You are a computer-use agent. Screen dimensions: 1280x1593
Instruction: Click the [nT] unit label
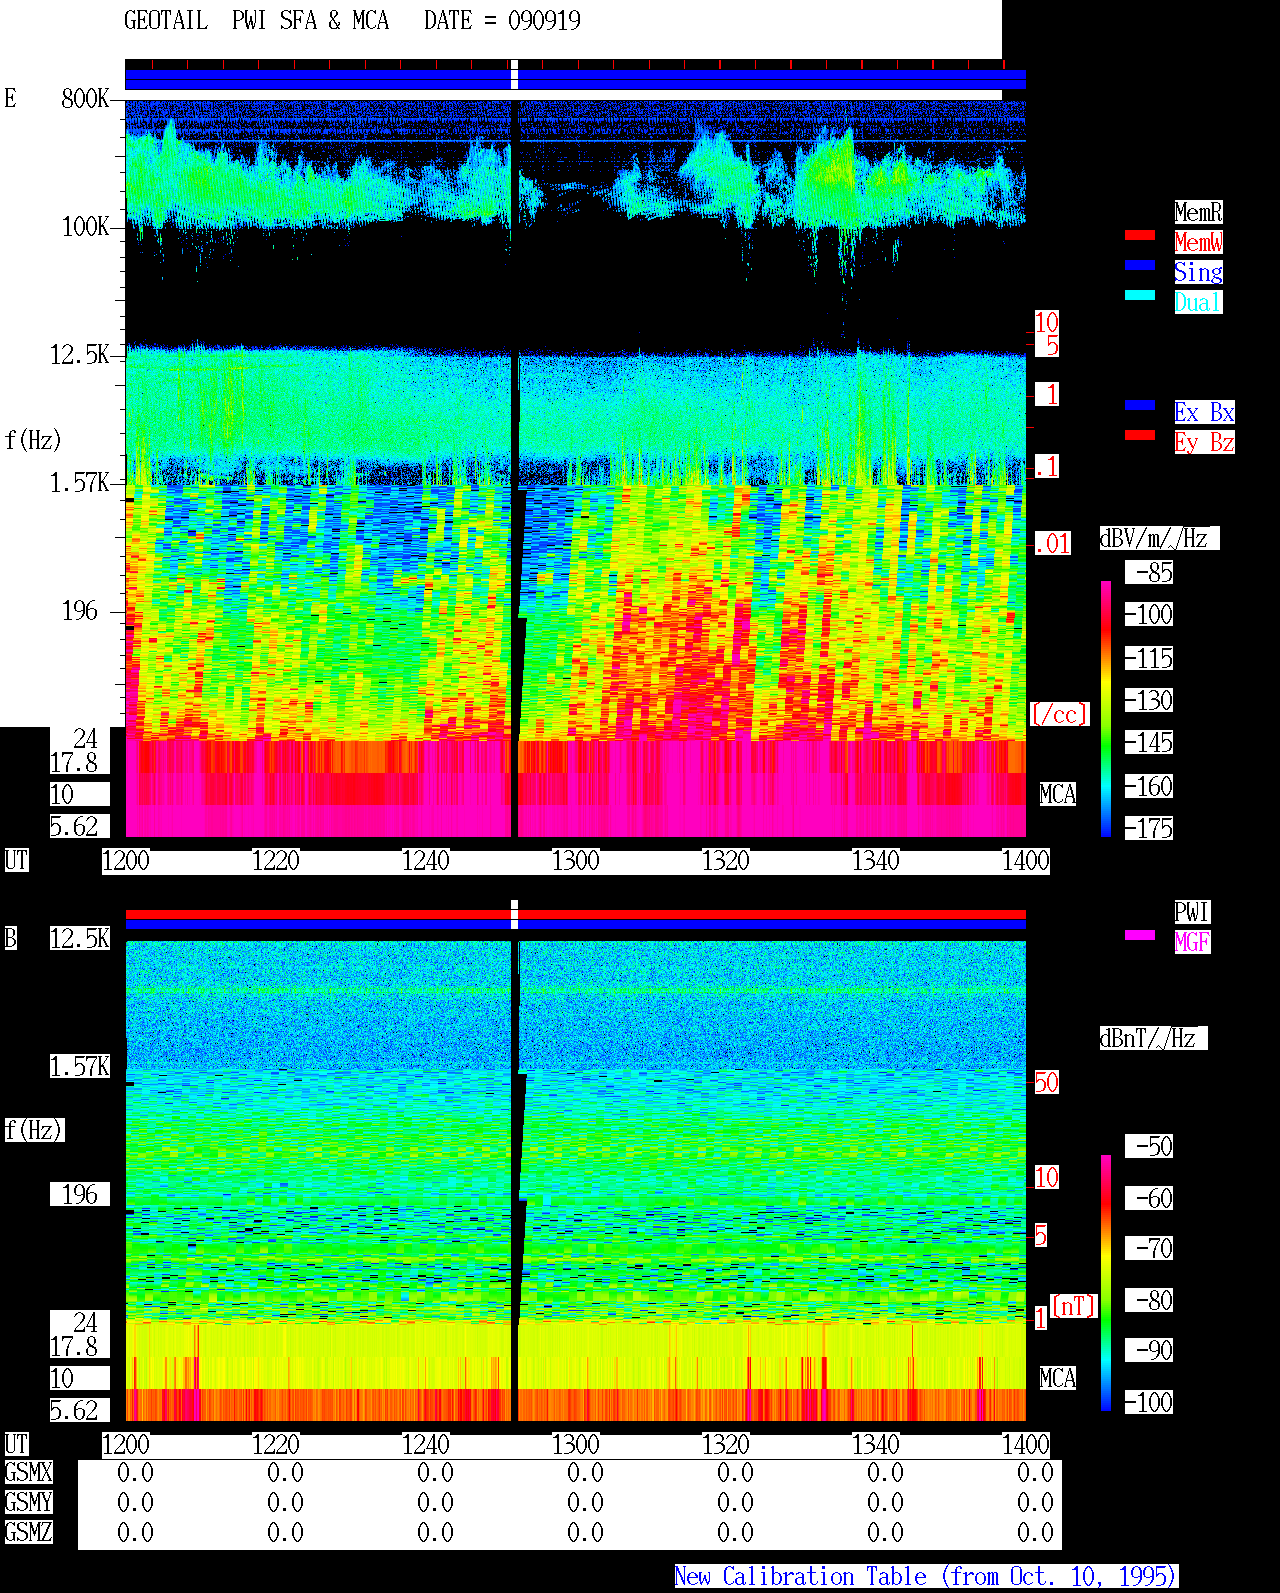1074,1306
